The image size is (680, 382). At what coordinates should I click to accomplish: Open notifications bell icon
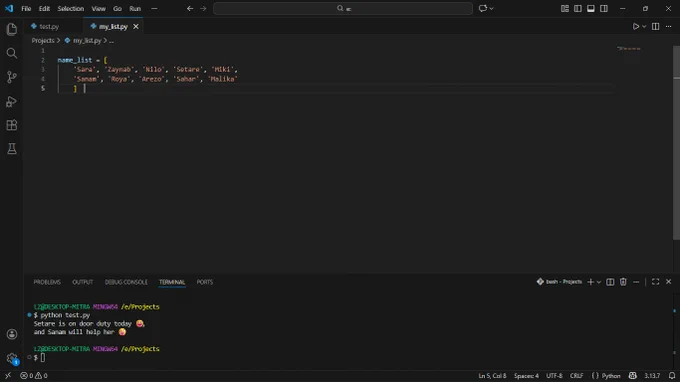pos(672,375)
